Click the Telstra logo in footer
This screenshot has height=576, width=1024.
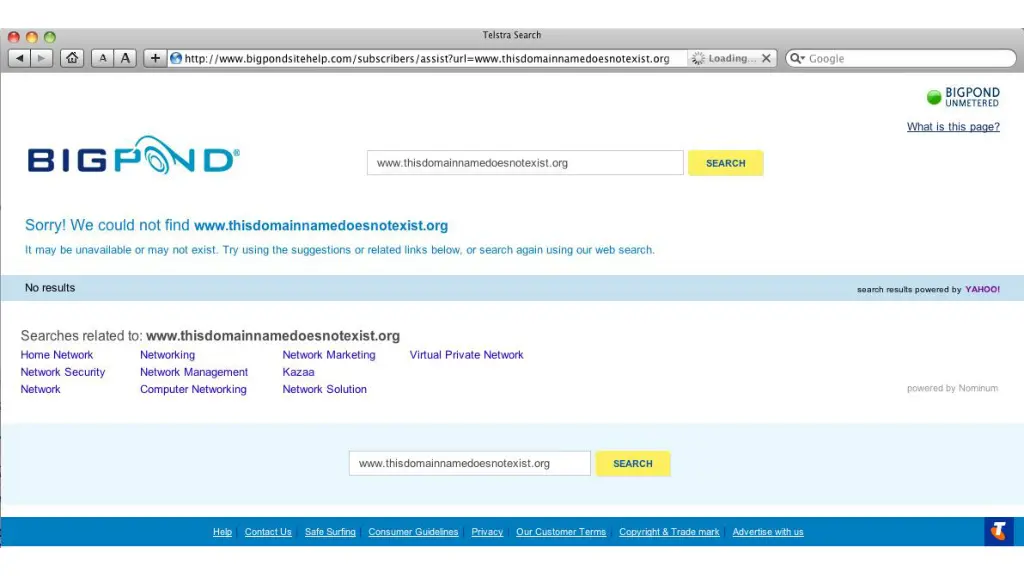click(999, 531)
